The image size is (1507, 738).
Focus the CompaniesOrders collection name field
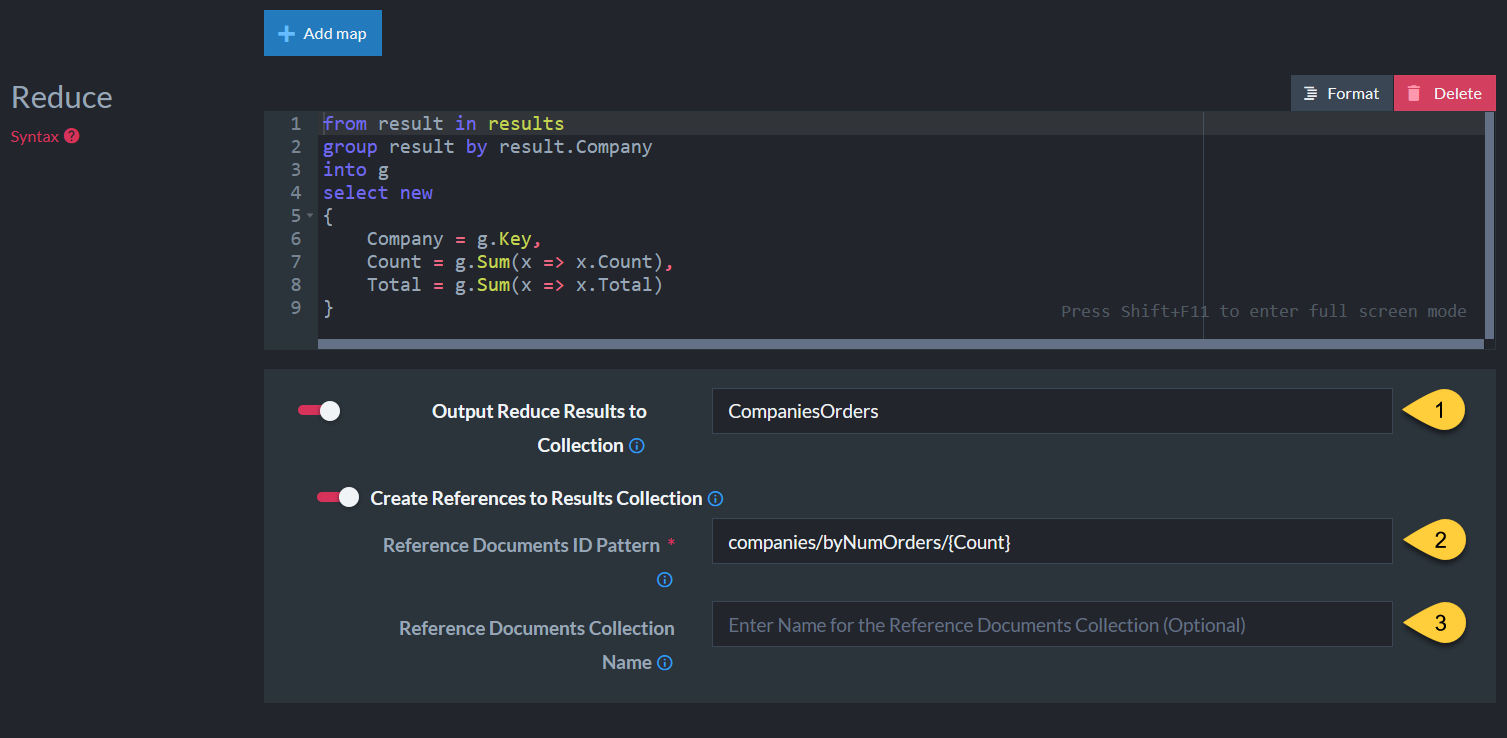(1052, 411)
